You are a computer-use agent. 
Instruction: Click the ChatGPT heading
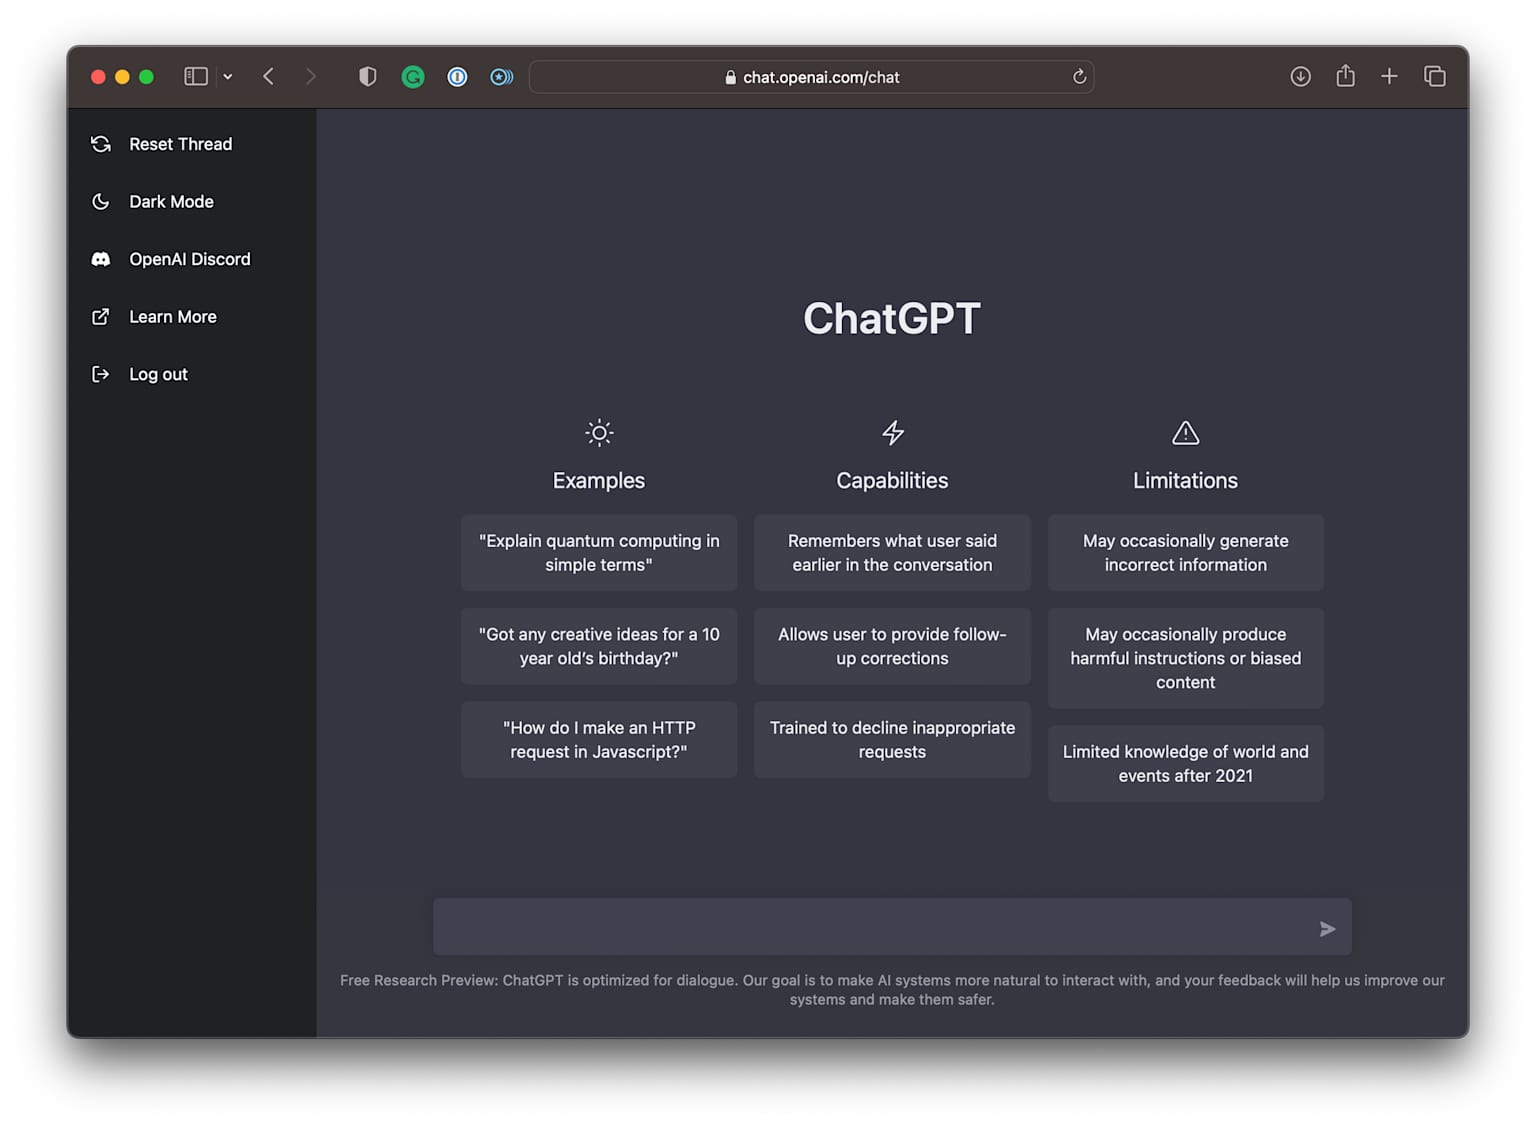click(892, 319)
